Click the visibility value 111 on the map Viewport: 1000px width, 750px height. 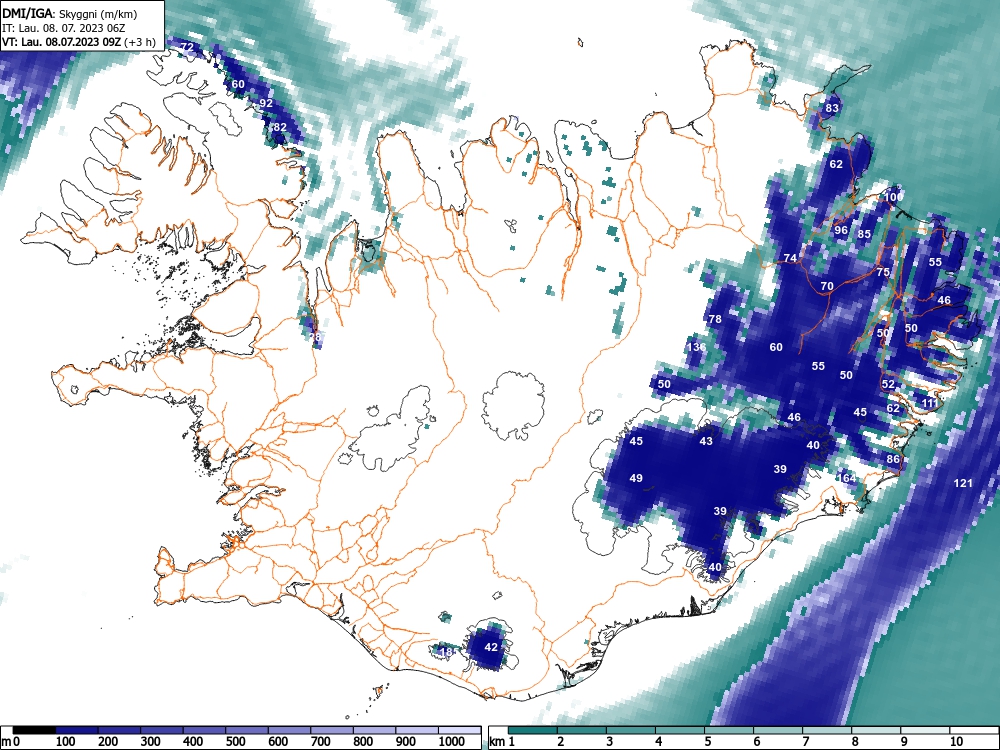(930, 403)
